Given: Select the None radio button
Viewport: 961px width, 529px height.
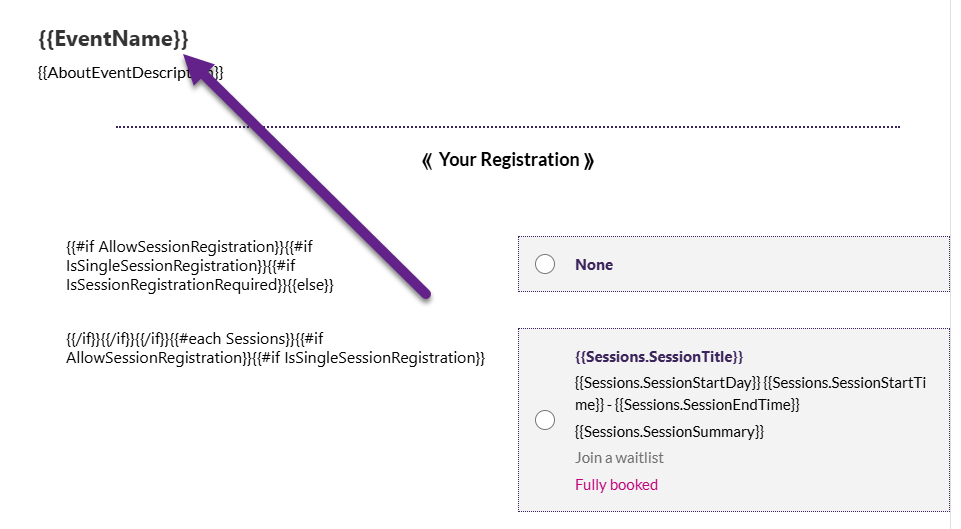Looking at the screenshot, I should [x=545, y=264].
